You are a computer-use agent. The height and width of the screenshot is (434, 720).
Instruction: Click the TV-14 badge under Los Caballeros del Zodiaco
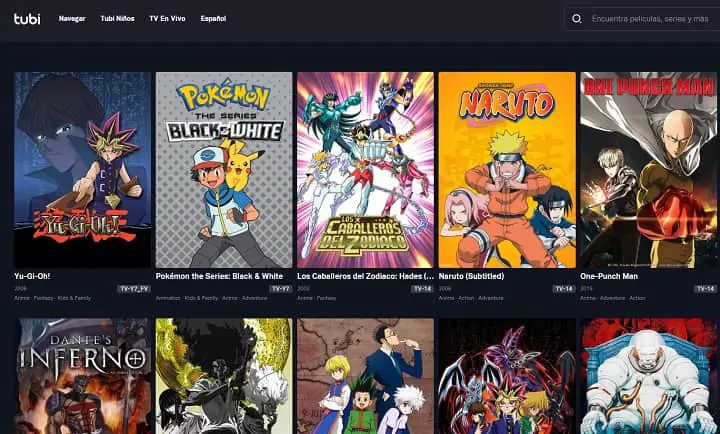(422, 289)
